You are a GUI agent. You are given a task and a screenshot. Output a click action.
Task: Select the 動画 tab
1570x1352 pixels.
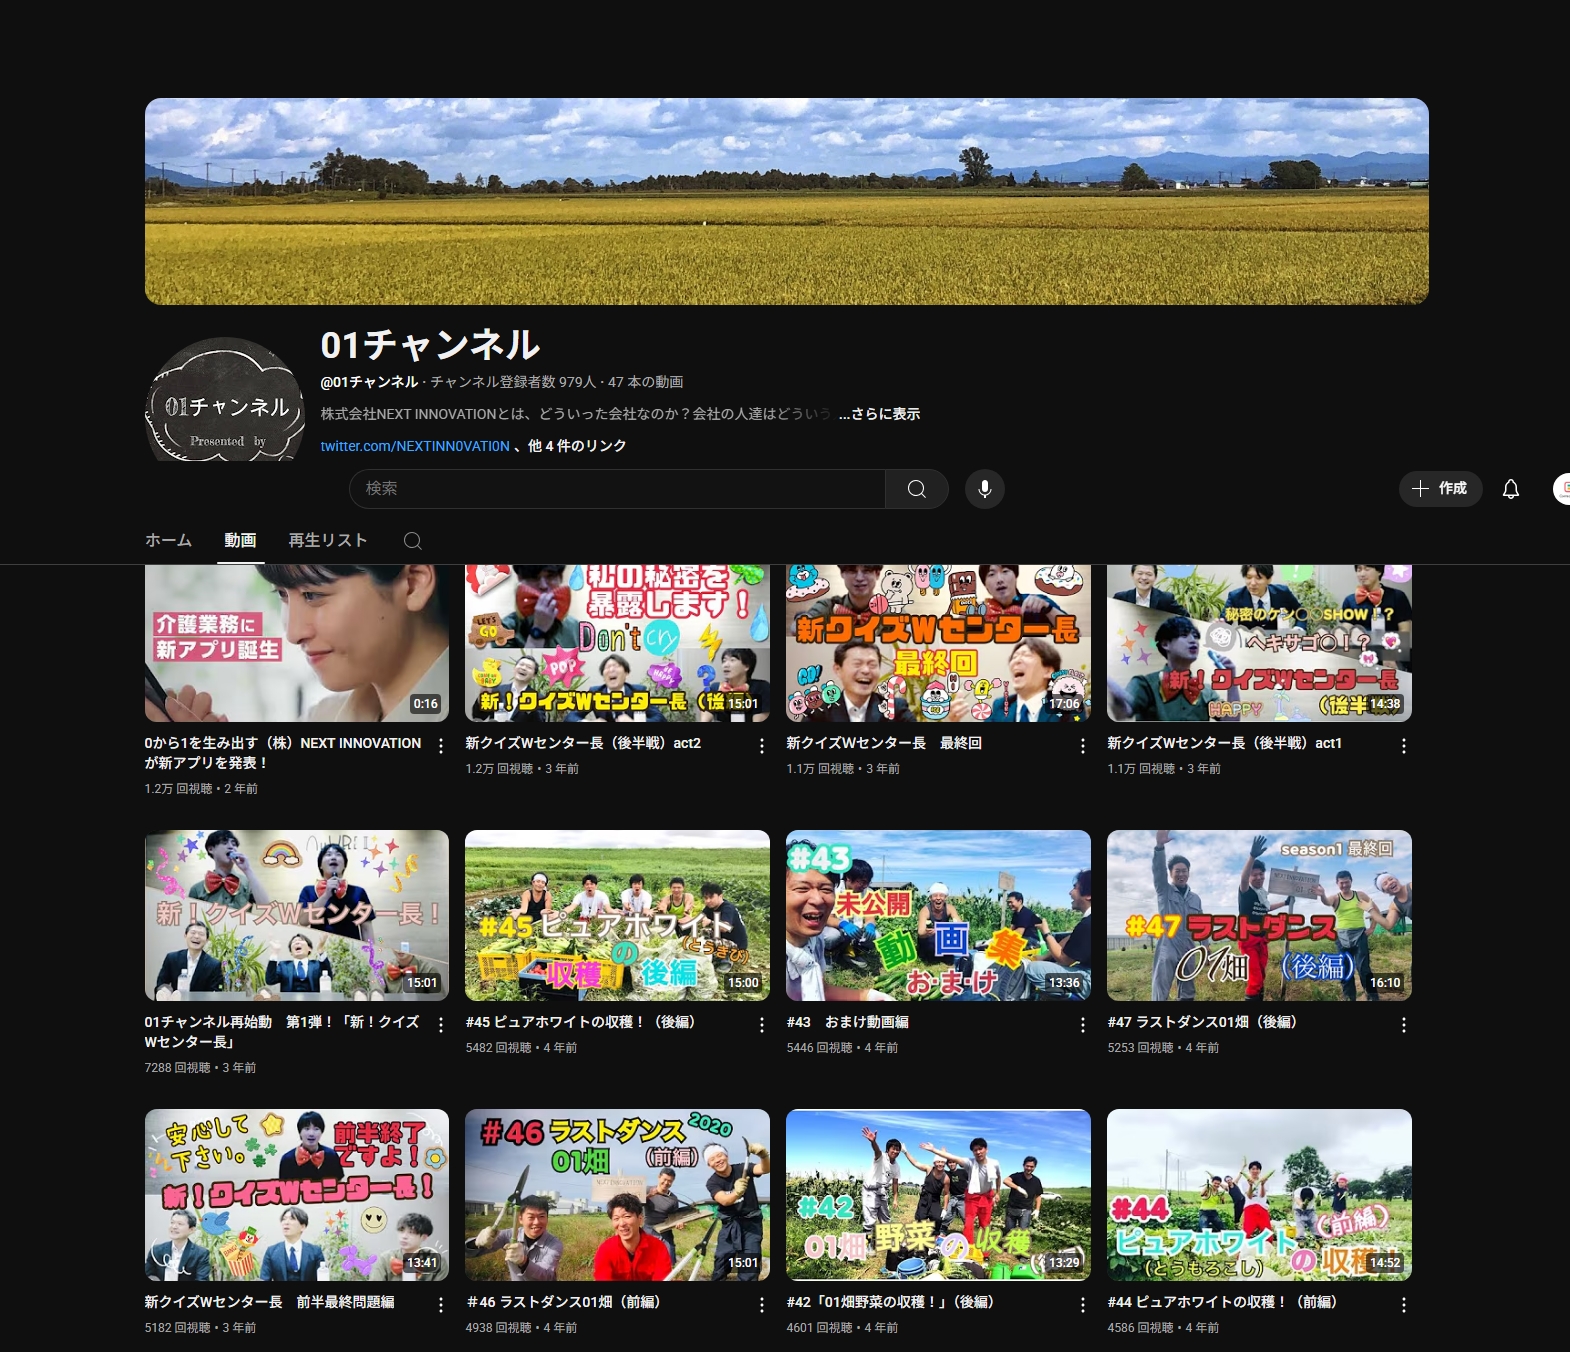(240, 540)
